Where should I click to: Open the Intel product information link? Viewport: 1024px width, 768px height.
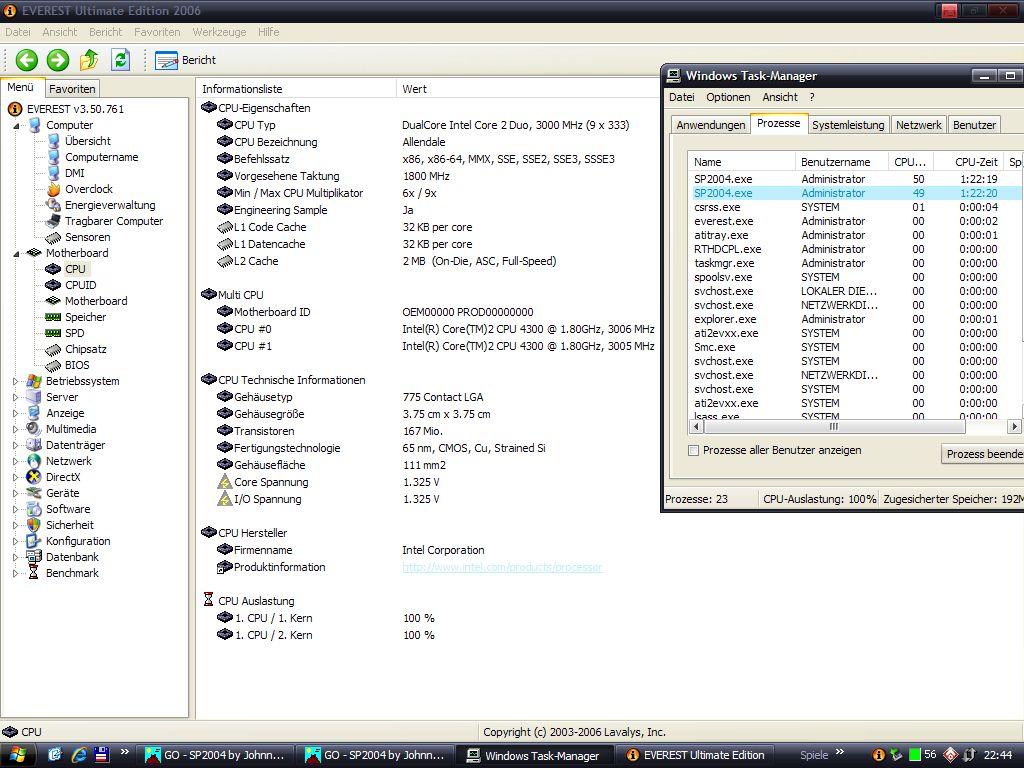tap(502, 568)
